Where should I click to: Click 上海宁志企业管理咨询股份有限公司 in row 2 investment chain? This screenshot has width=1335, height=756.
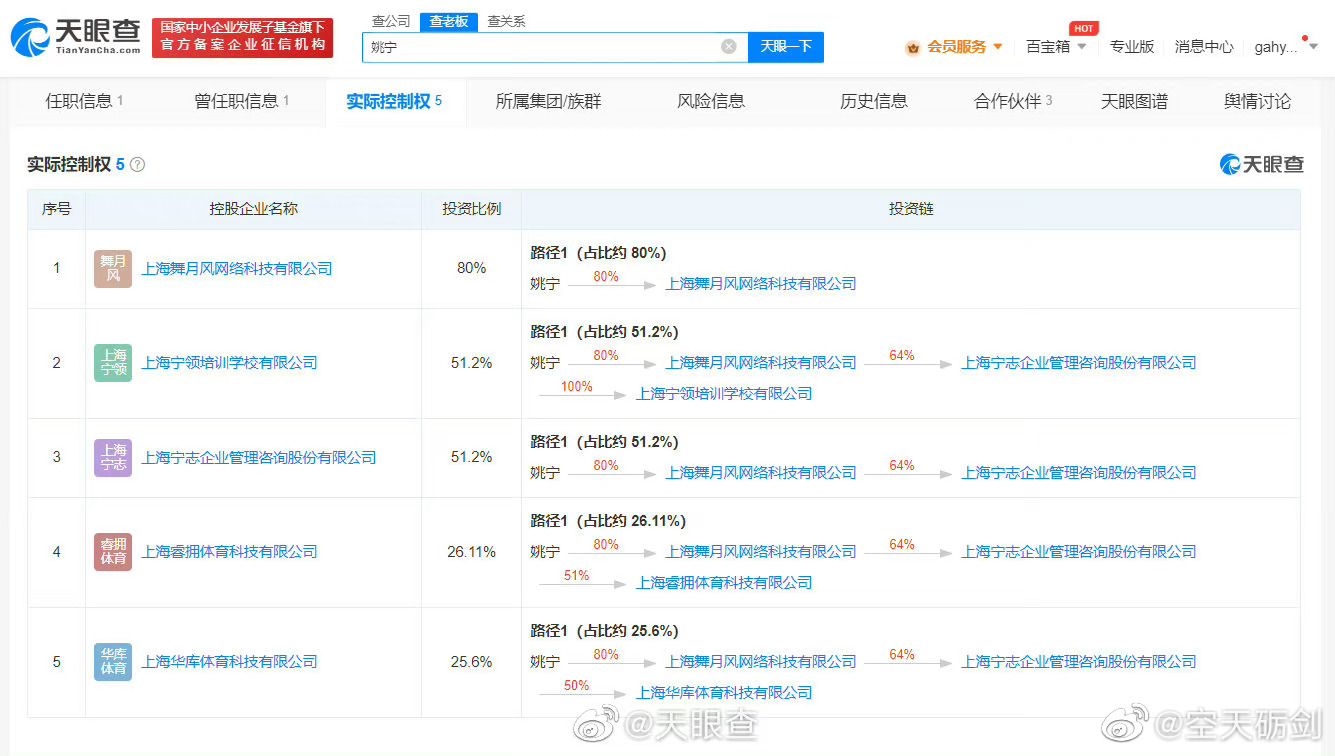coord(1079,363)
